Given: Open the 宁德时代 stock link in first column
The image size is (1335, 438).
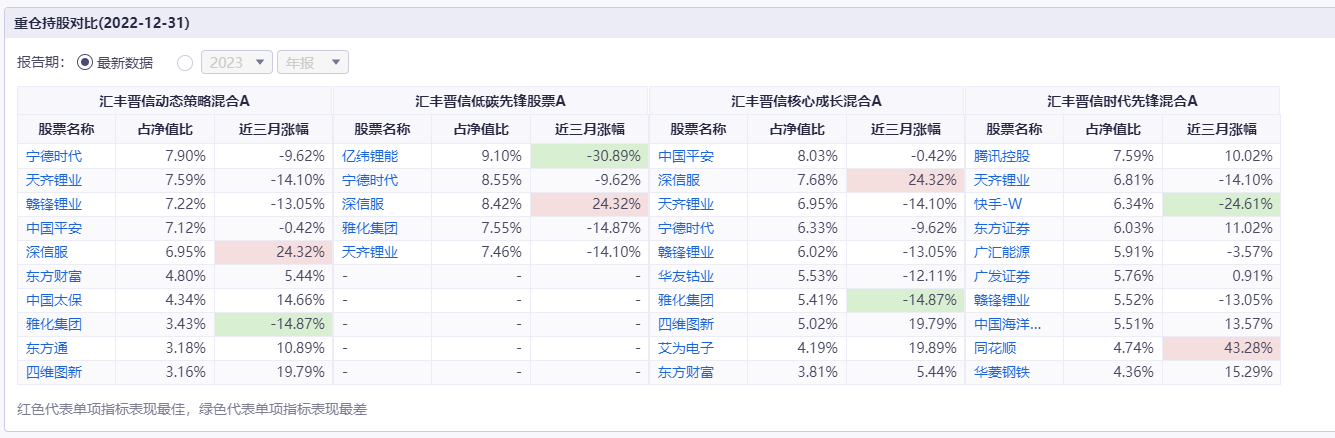Looking at the screenshot, I should [54, 156].
